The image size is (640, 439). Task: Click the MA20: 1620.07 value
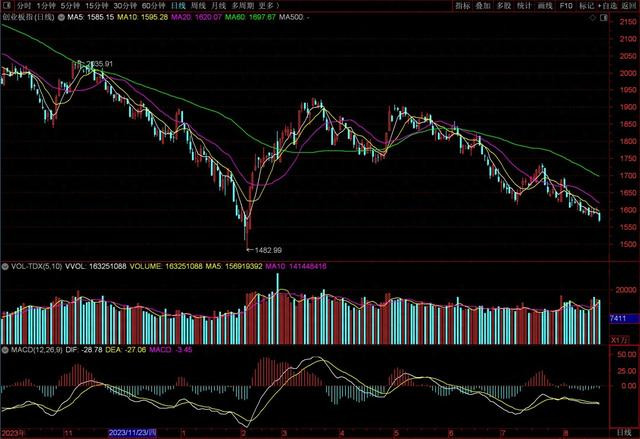196,18
